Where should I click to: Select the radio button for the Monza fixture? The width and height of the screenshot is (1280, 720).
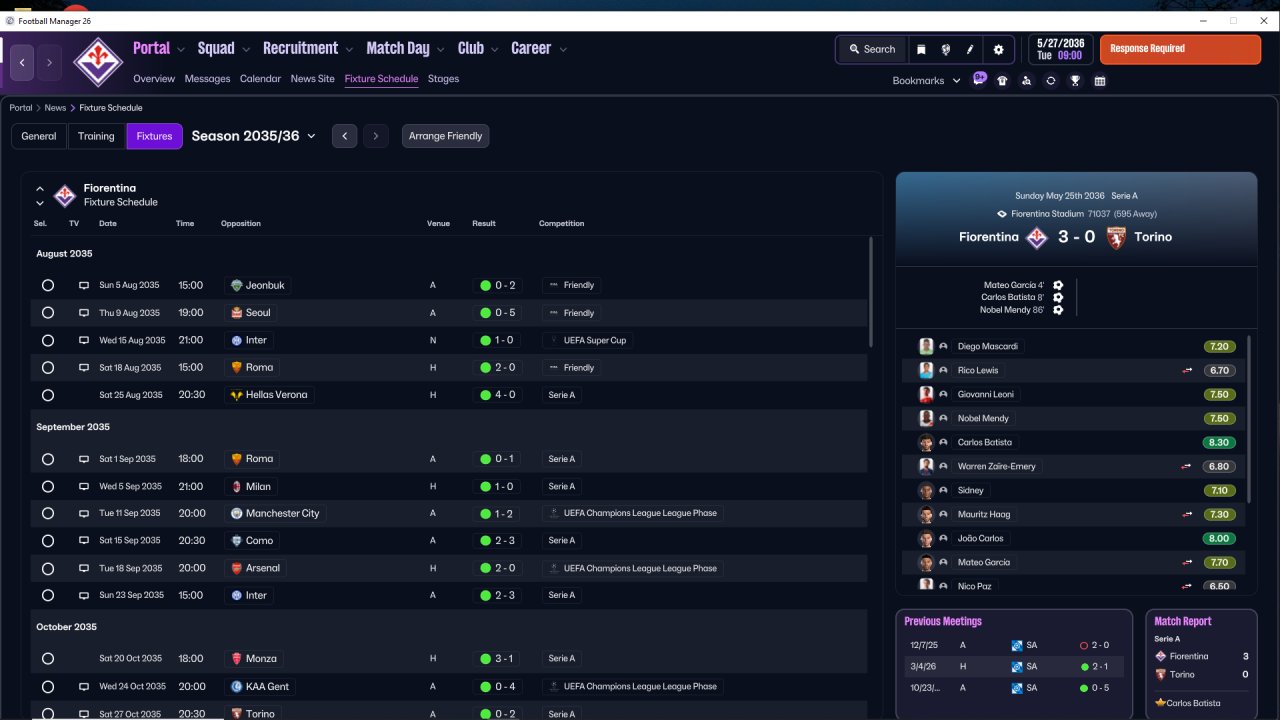click(x=47, y=659)
